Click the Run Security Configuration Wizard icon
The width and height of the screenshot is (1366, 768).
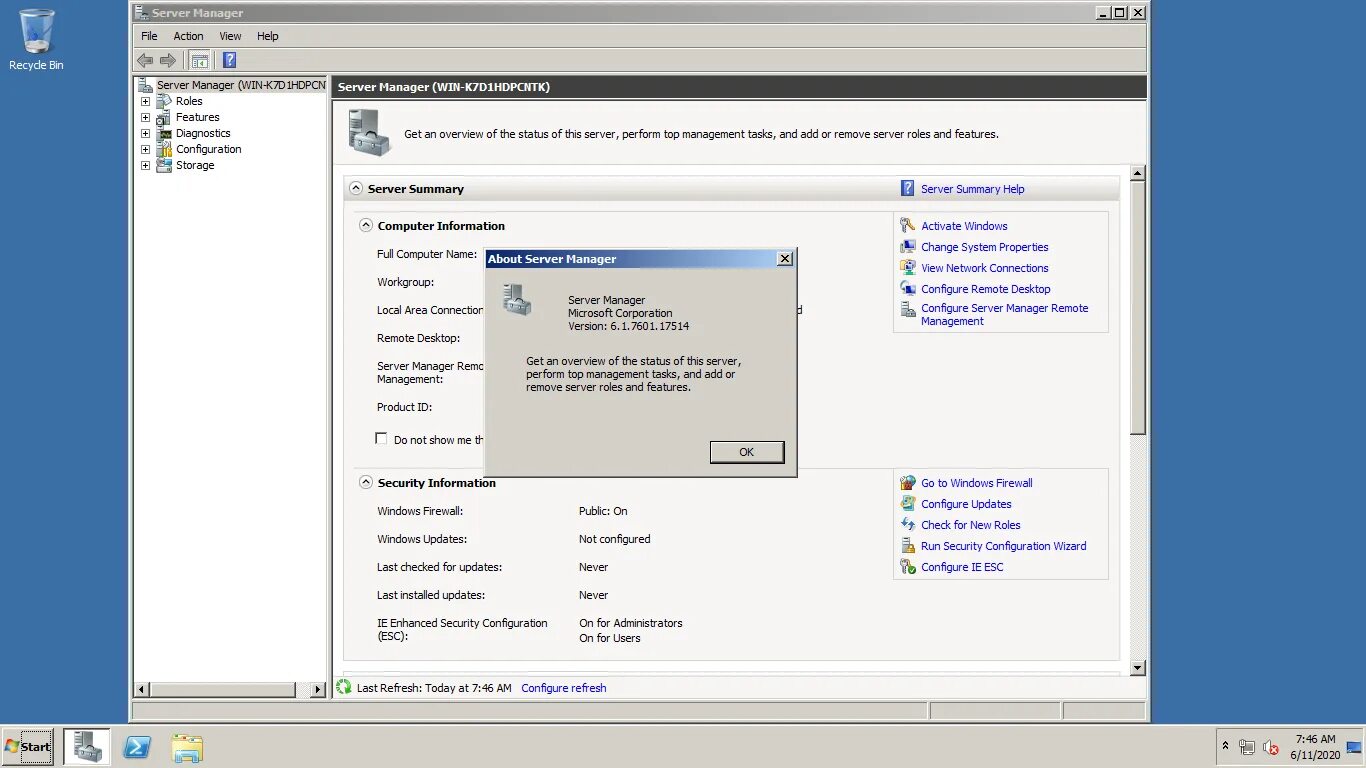(907, 546)
